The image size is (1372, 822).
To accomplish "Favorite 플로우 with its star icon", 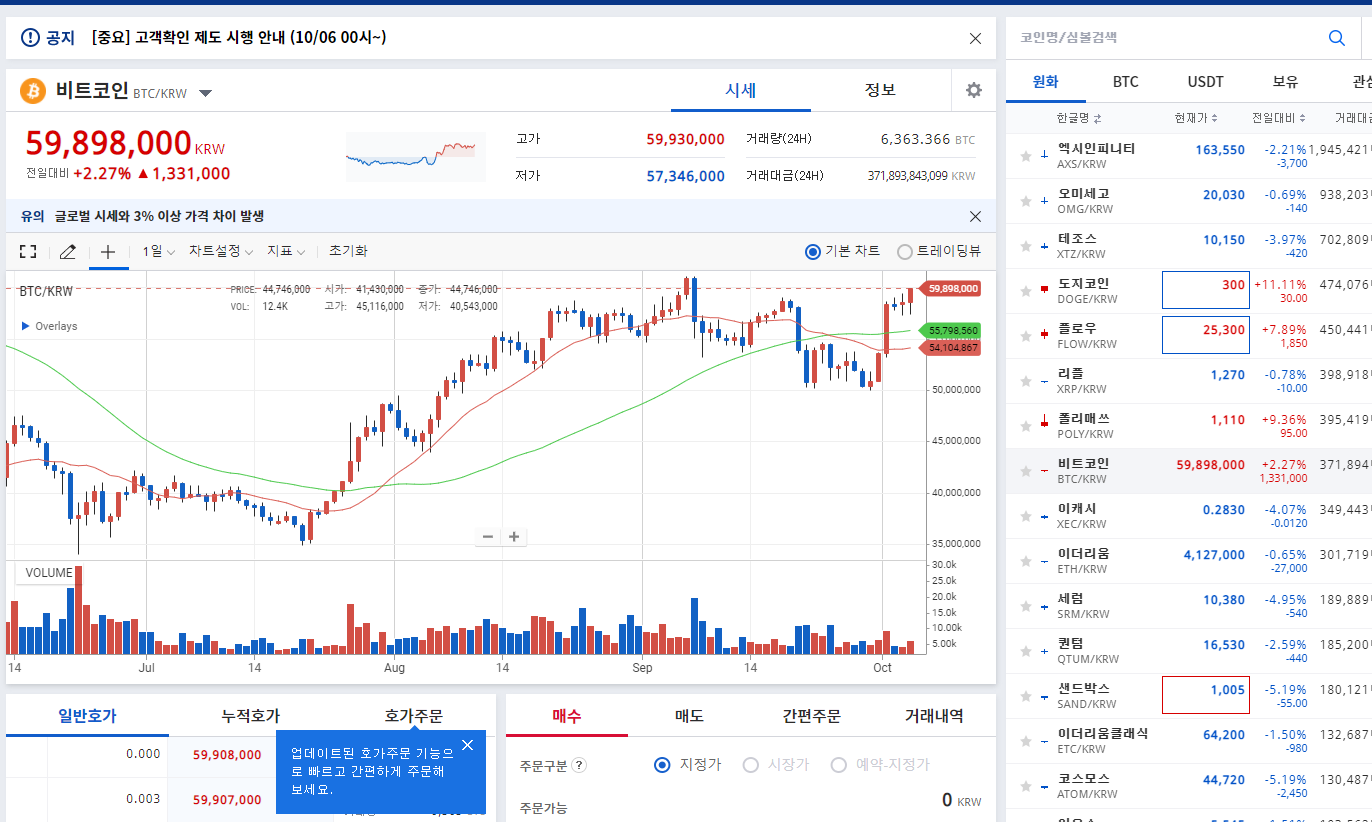I will click(1025, 336).
